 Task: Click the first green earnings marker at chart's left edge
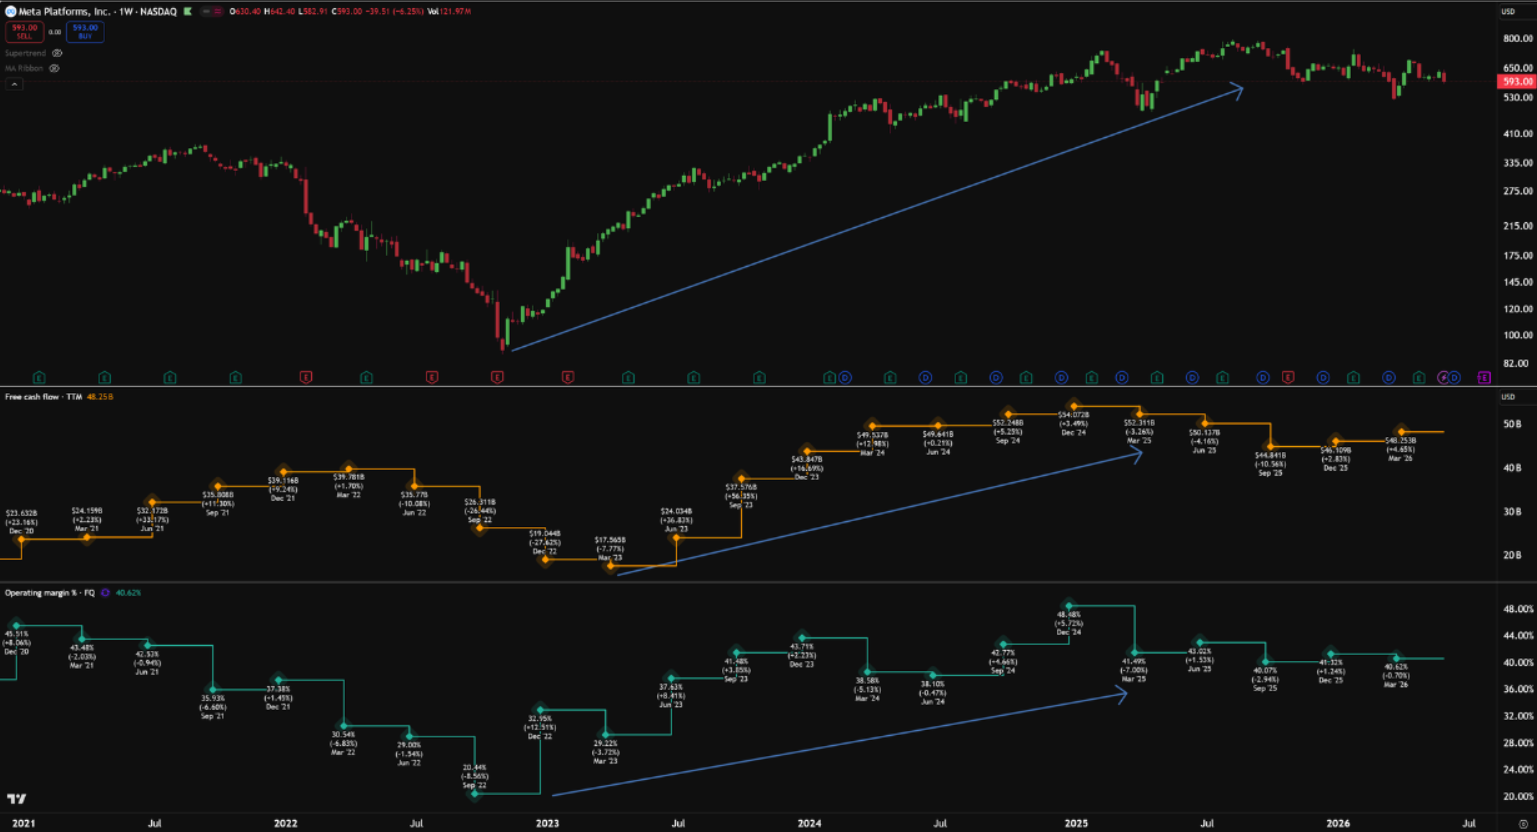point(39,377)
